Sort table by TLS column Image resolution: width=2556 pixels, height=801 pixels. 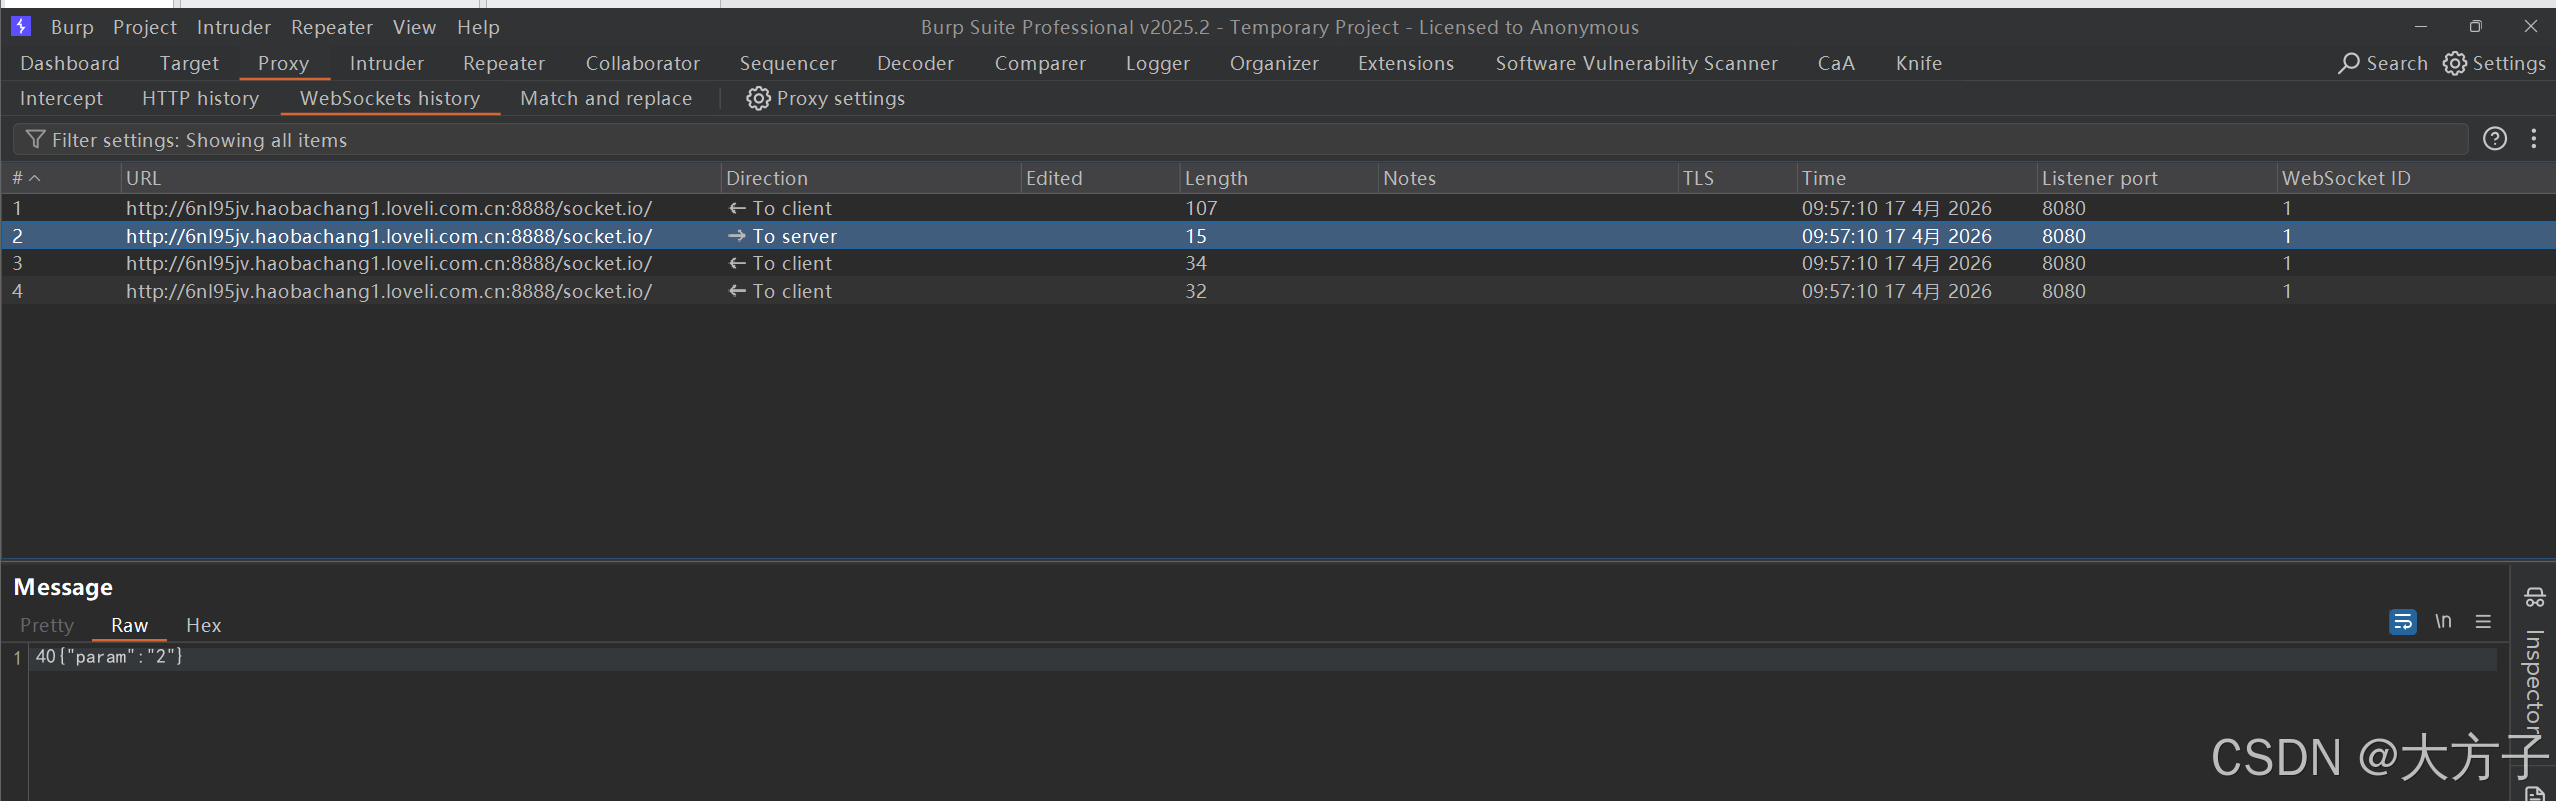1737,178
